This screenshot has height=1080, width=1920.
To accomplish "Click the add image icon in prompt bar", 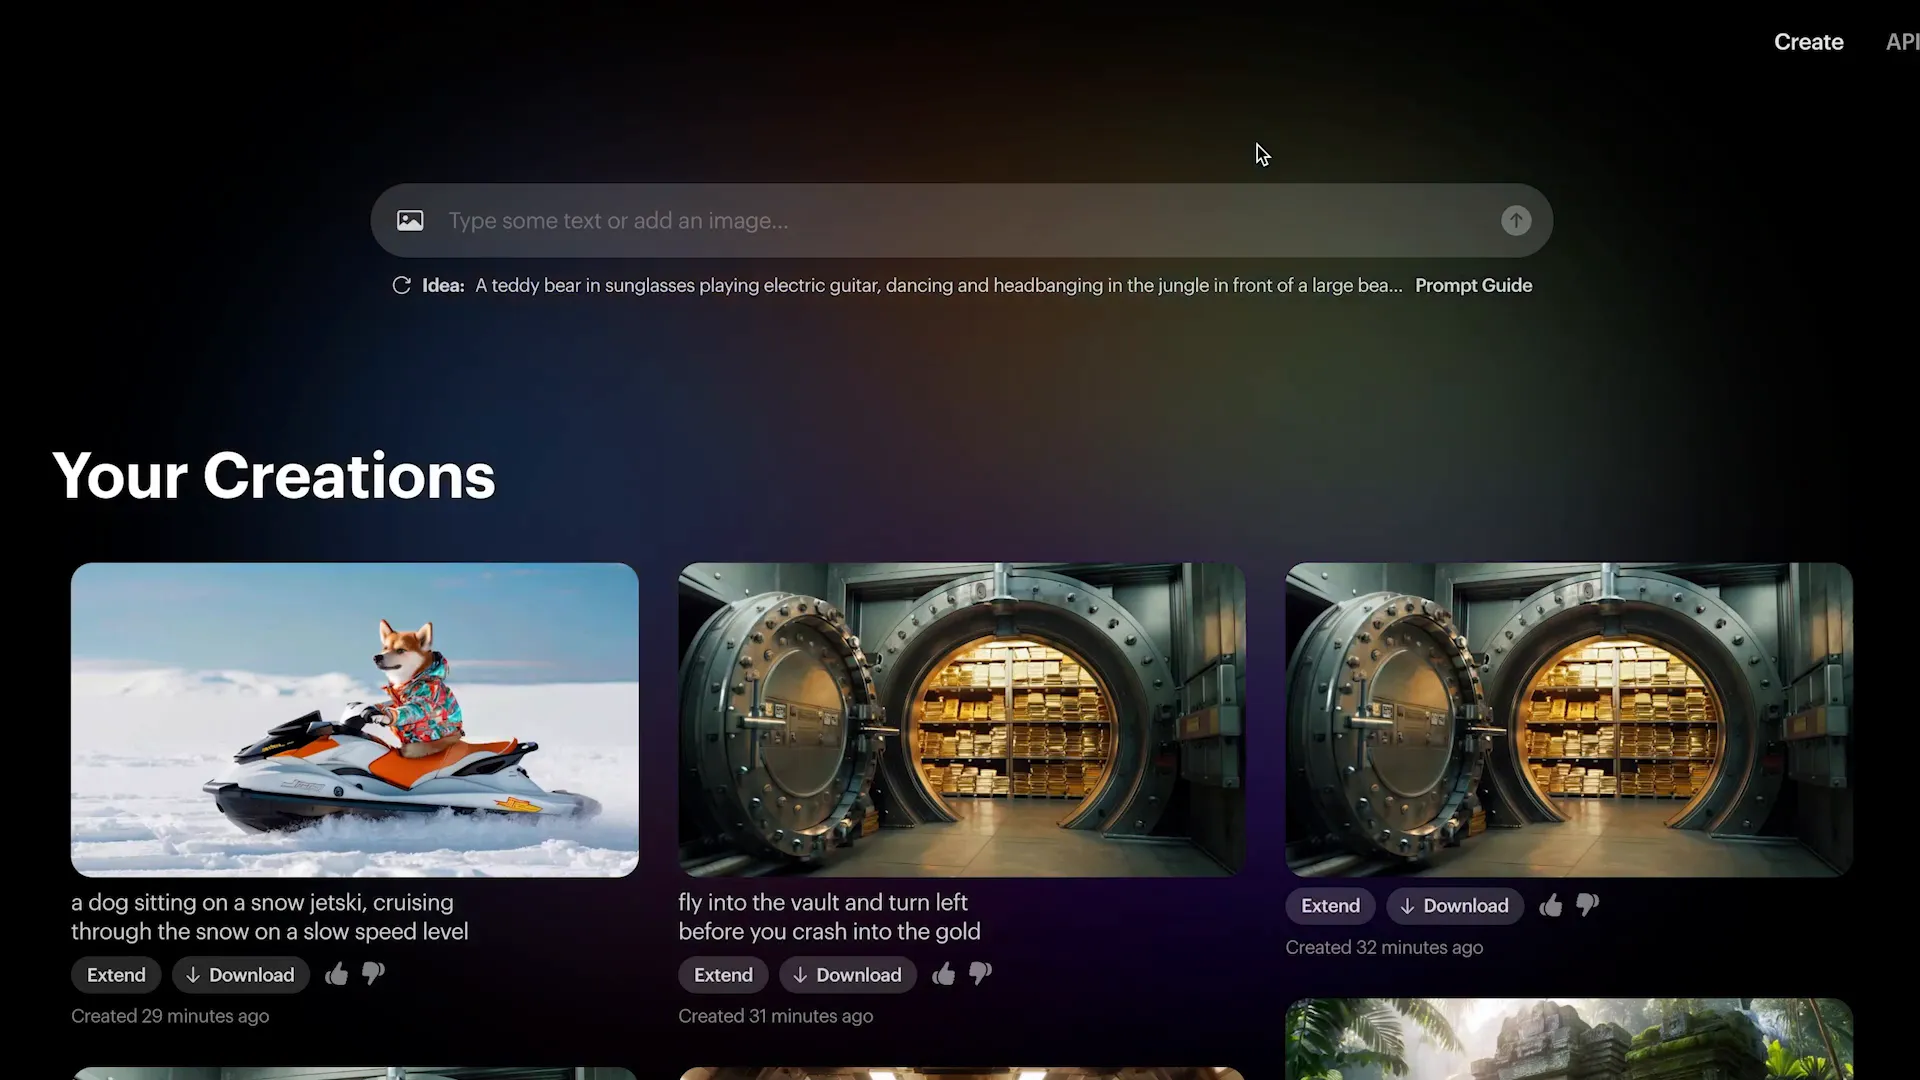I will 410,221.
